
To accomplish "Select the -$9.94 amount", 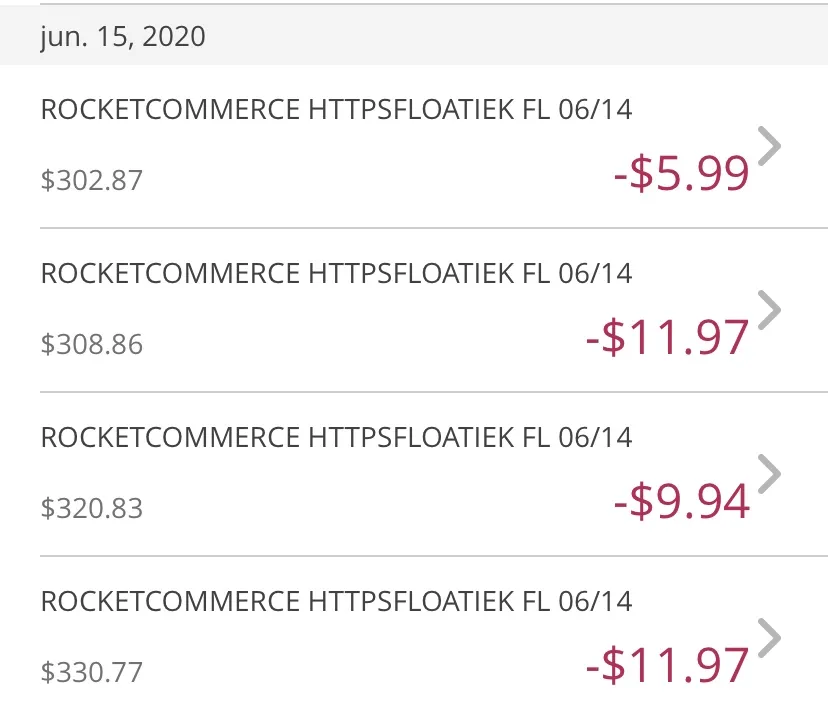I will [x=682, y=501].
